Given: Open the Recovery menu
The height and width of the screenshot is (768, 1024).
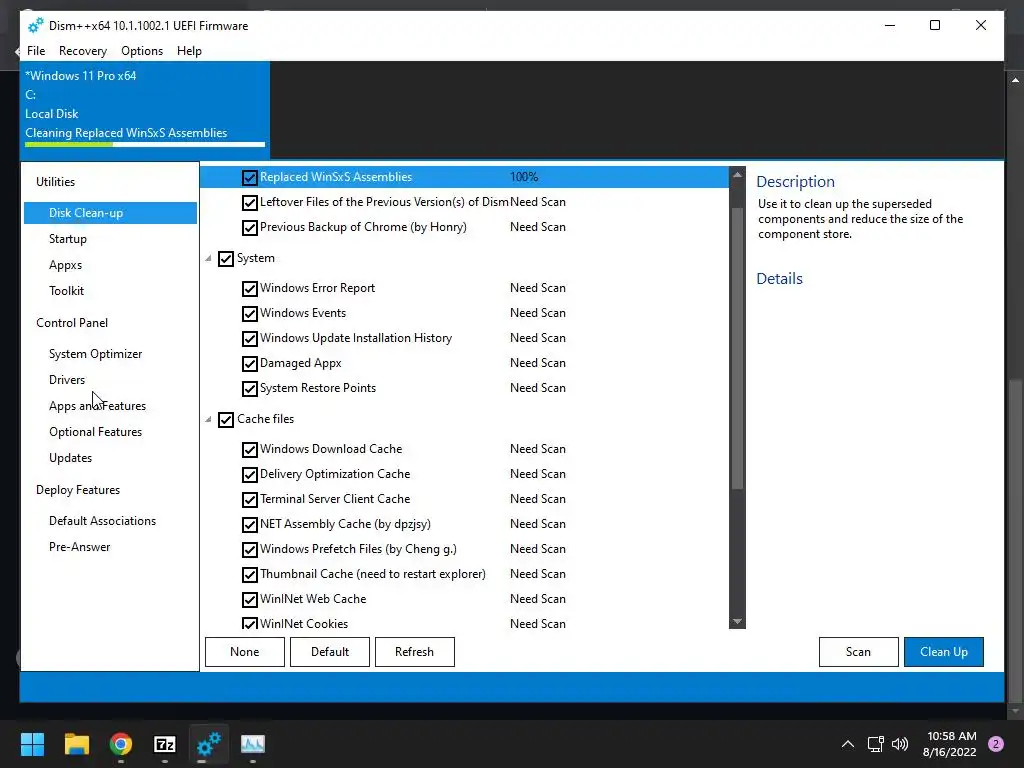Looking at the screenshot, I should pos(83,51).
